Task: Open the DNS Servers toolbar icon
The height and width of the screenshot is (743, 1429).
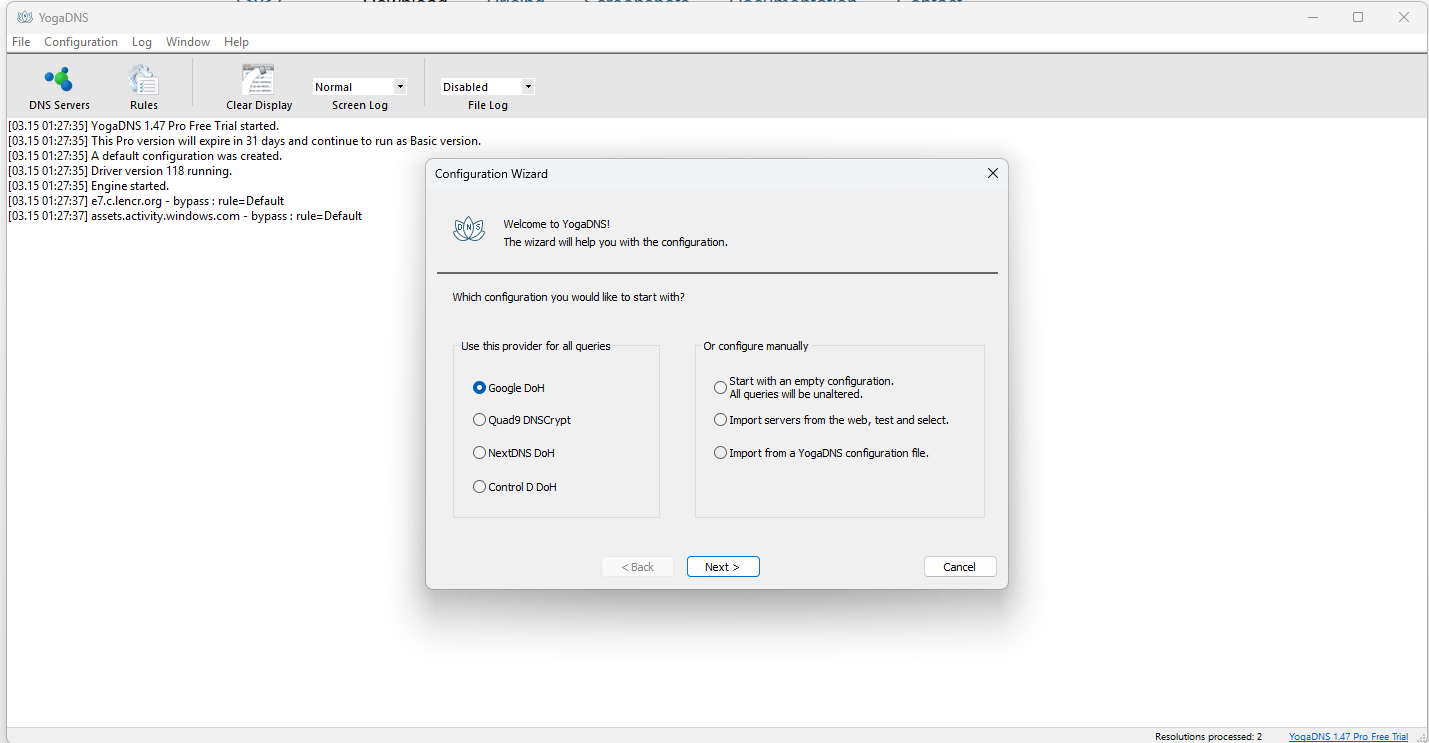Action: pyautogui.click(x=59, y=88)
